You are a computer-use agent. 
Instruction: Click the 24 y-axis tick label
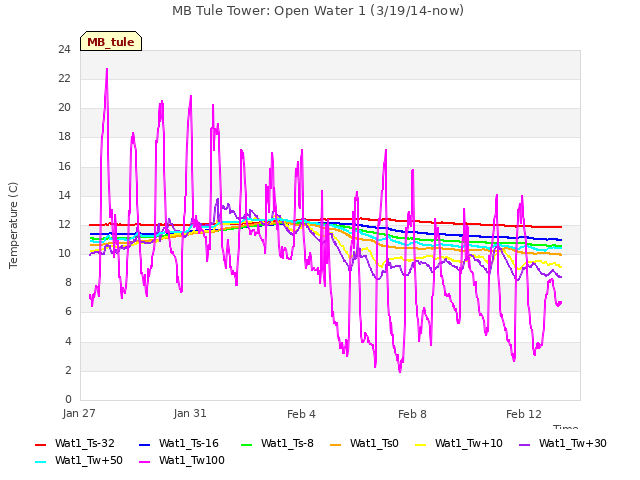(x=65, y=50)
